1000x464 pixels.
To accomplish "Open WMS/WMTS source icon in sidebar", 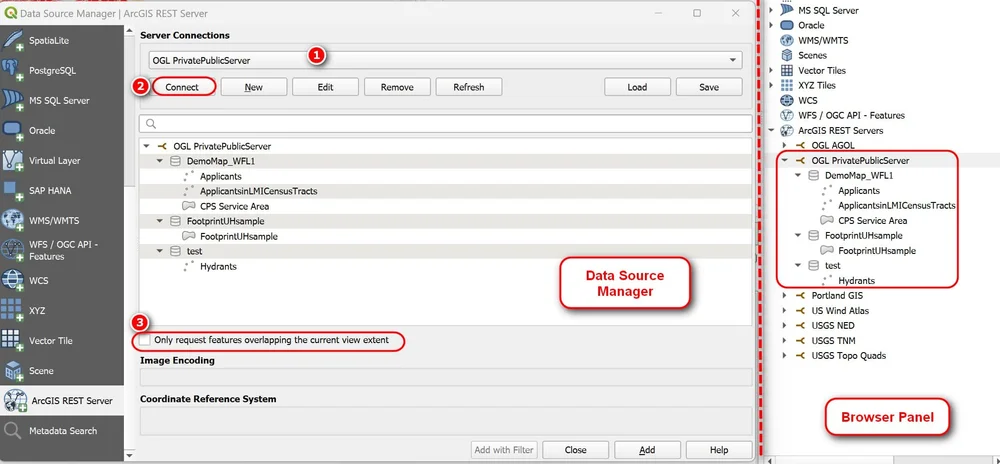I will coord(13,220).
